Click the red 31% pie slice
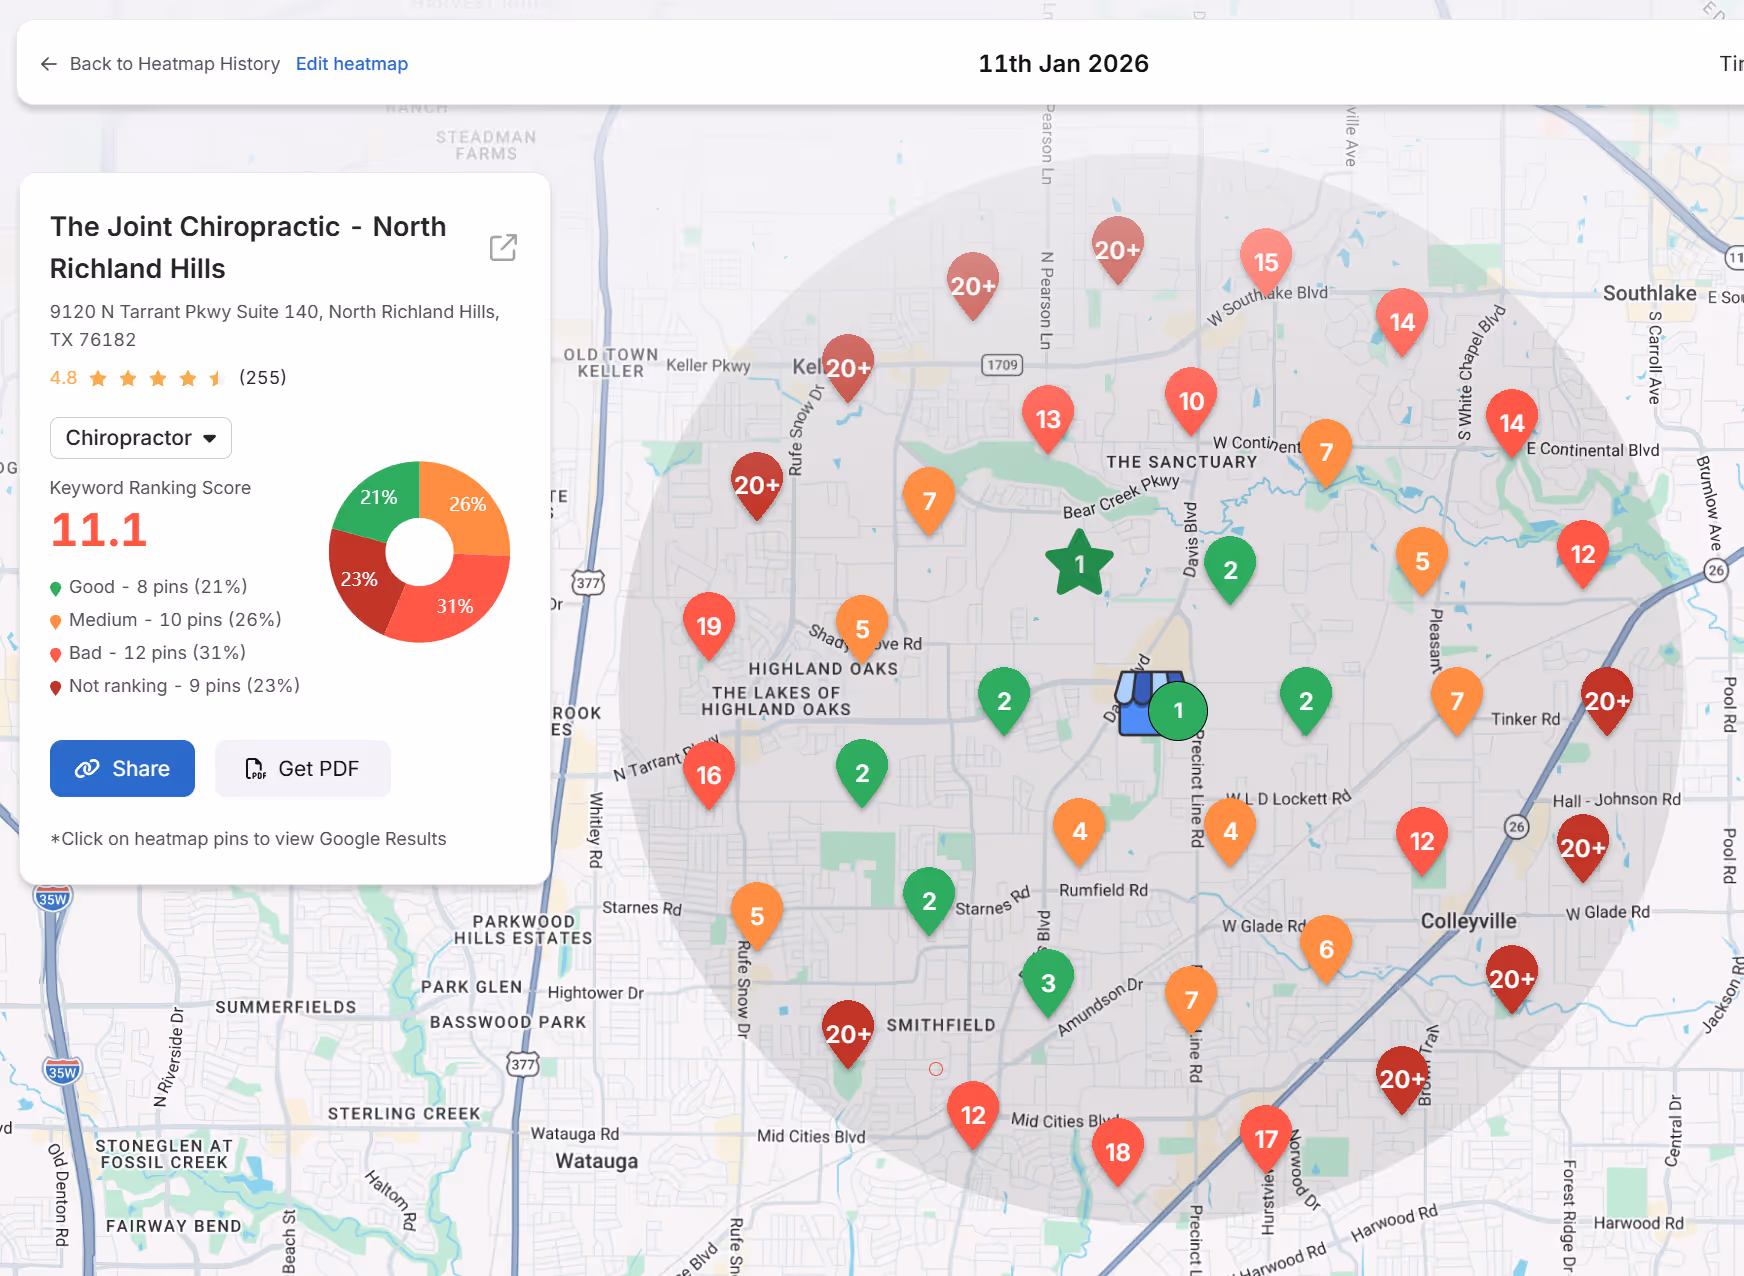Viewport: 1744px width, 1276px height. coord(455,605)
